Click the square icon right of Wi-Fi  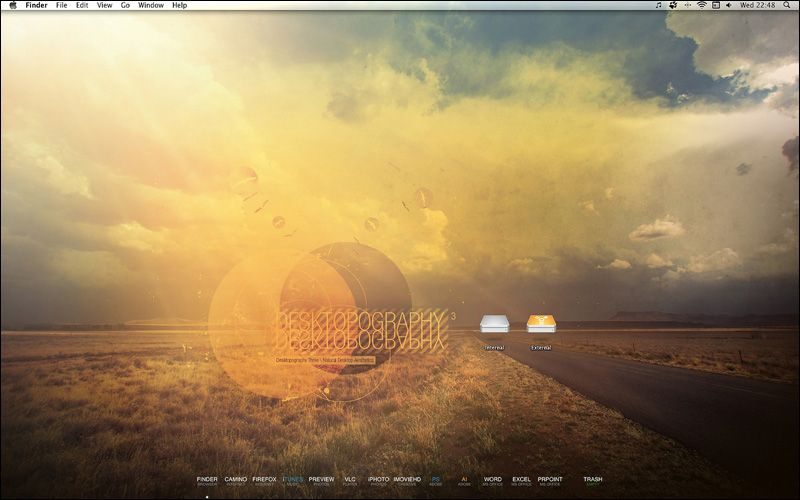pyautogui.click(x=716, y=5)
